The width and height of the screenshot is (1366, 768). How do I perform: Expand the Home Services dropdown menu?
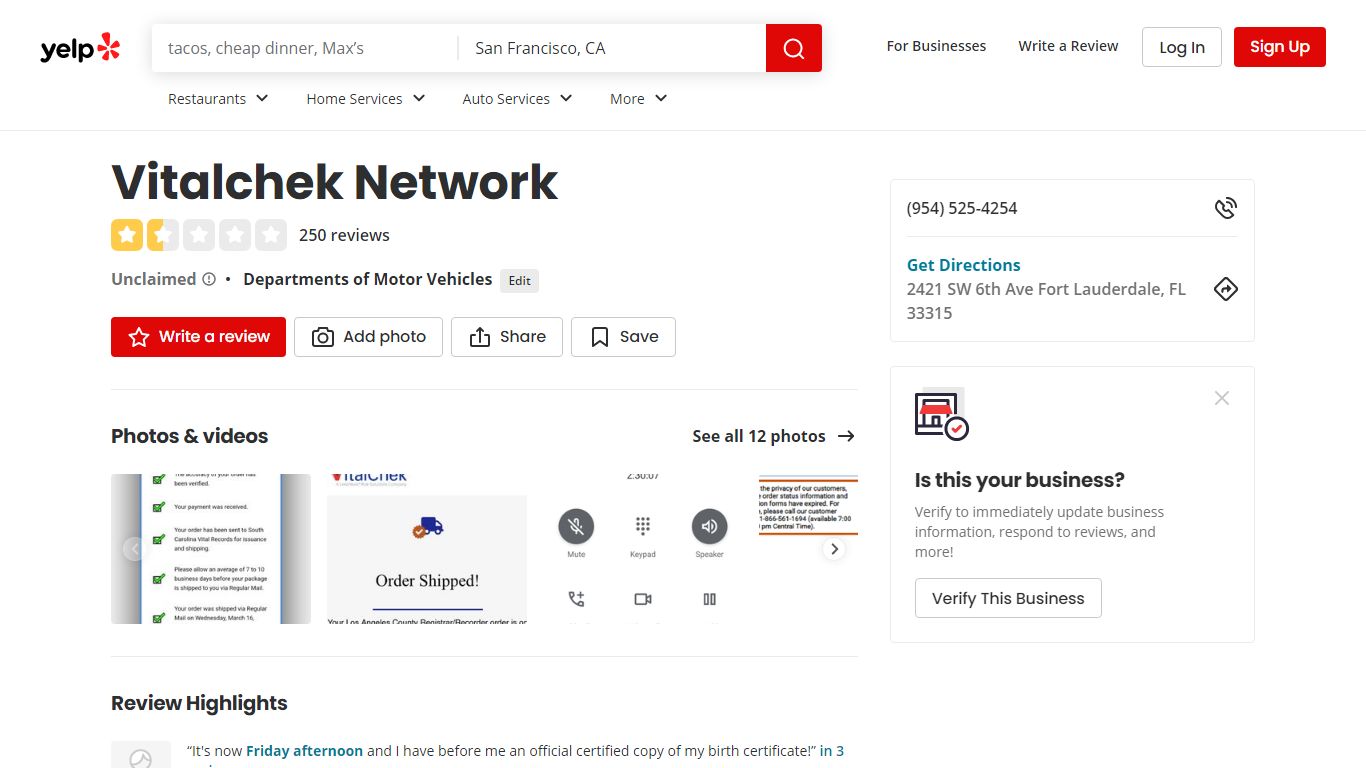point(366,98)
